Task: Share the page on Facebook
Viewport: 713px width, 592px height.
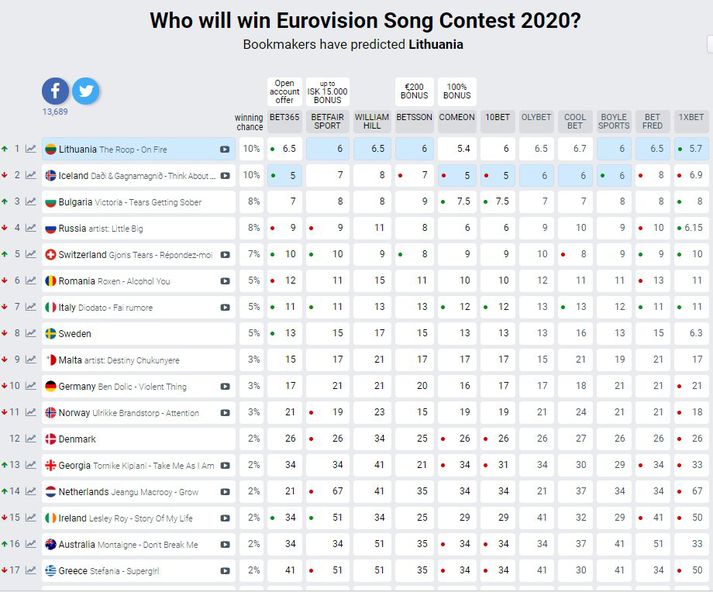Action: click(x=55, y=91)
